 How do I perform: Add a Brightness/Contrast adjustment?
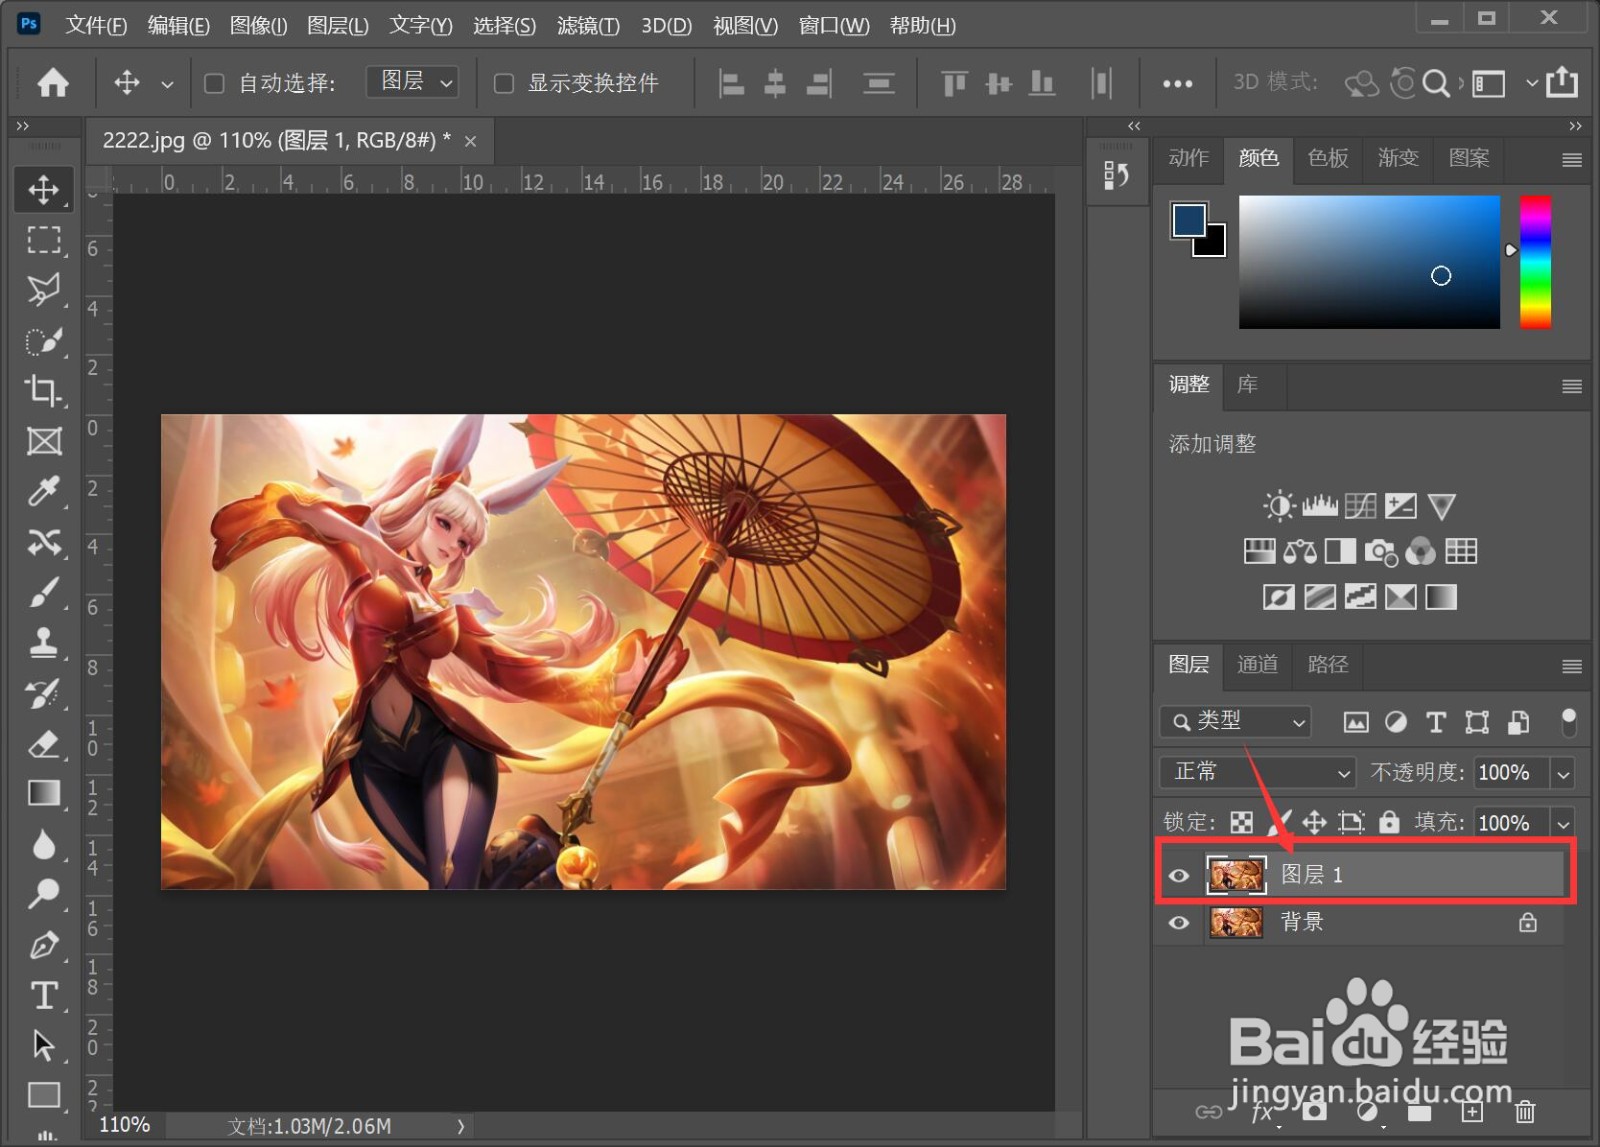[1278, 505]
